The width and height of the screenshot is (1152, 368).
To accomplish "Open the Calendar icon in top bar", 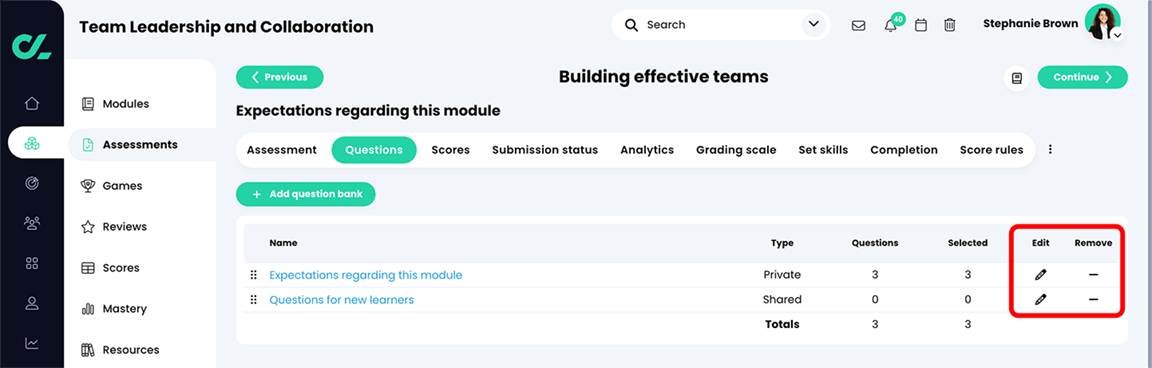I will pyautogui.click(x=921, y=25).
